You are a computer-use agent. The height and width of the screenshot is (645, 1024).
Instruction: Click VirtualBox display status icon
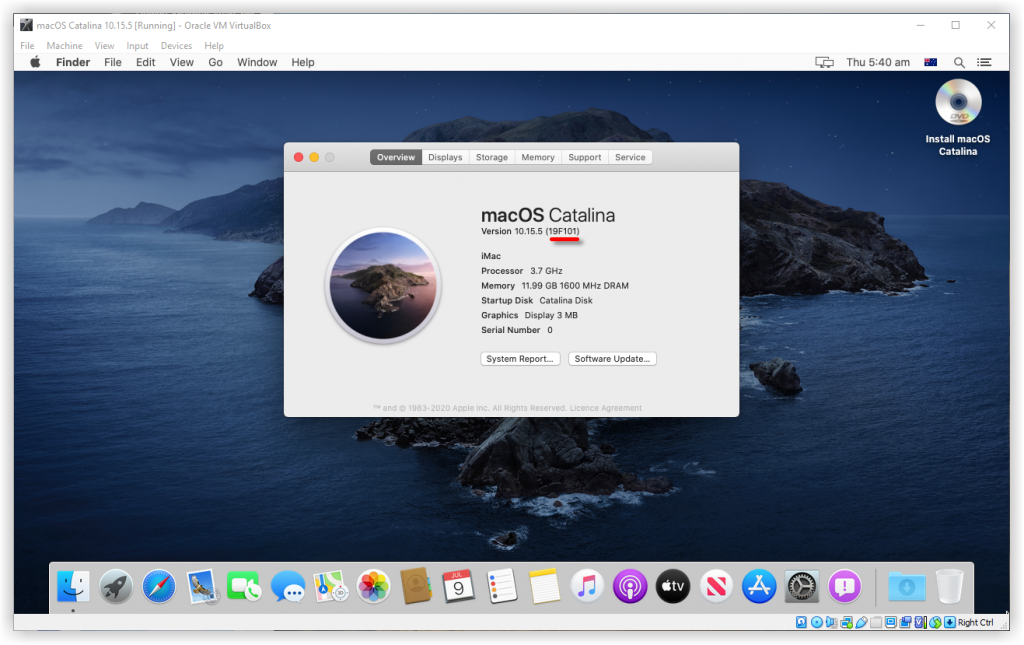891,622
